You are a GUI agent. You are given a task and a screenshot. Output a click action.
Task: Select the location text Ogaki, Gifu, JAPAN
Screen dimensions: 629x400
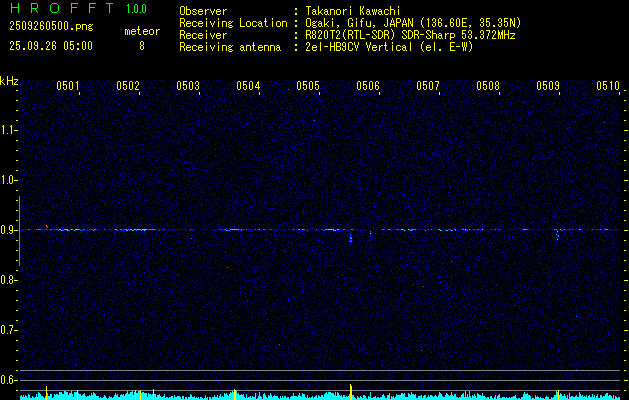359,23
